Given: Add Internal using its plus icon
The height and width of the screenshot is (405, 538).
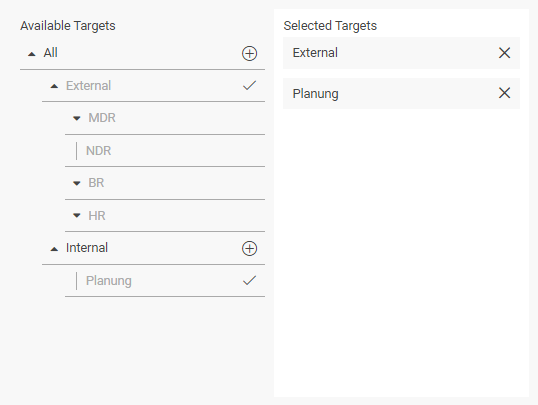Looking at the screenshot, I should click(249, 248).
